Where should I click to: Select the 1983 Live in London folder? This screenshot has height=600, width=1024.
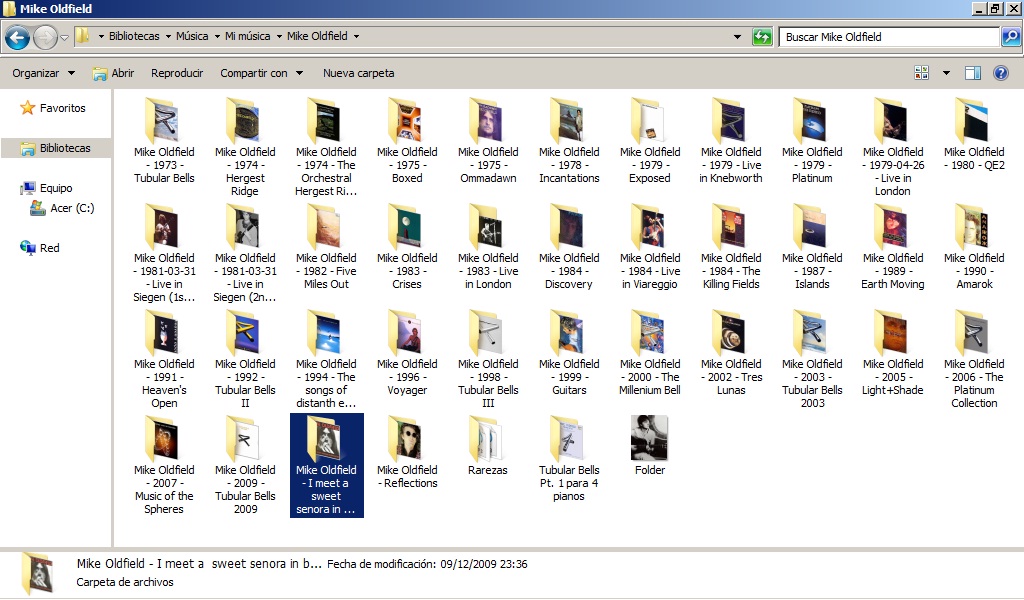pyautogui.click(x=488, y=247)
